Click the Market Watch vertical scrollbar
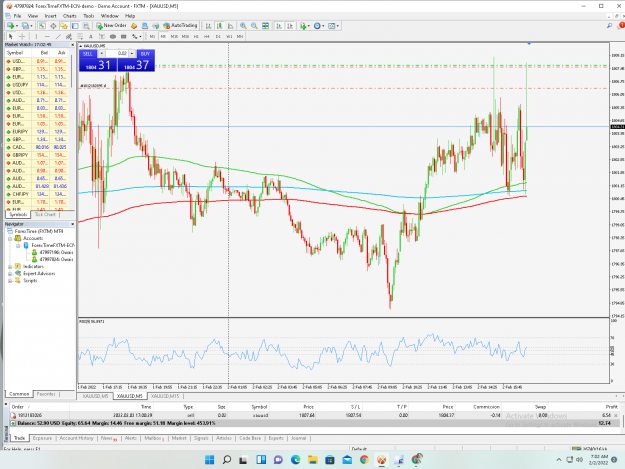Screen dimensions: 625x469 click(x=72, y=131)
